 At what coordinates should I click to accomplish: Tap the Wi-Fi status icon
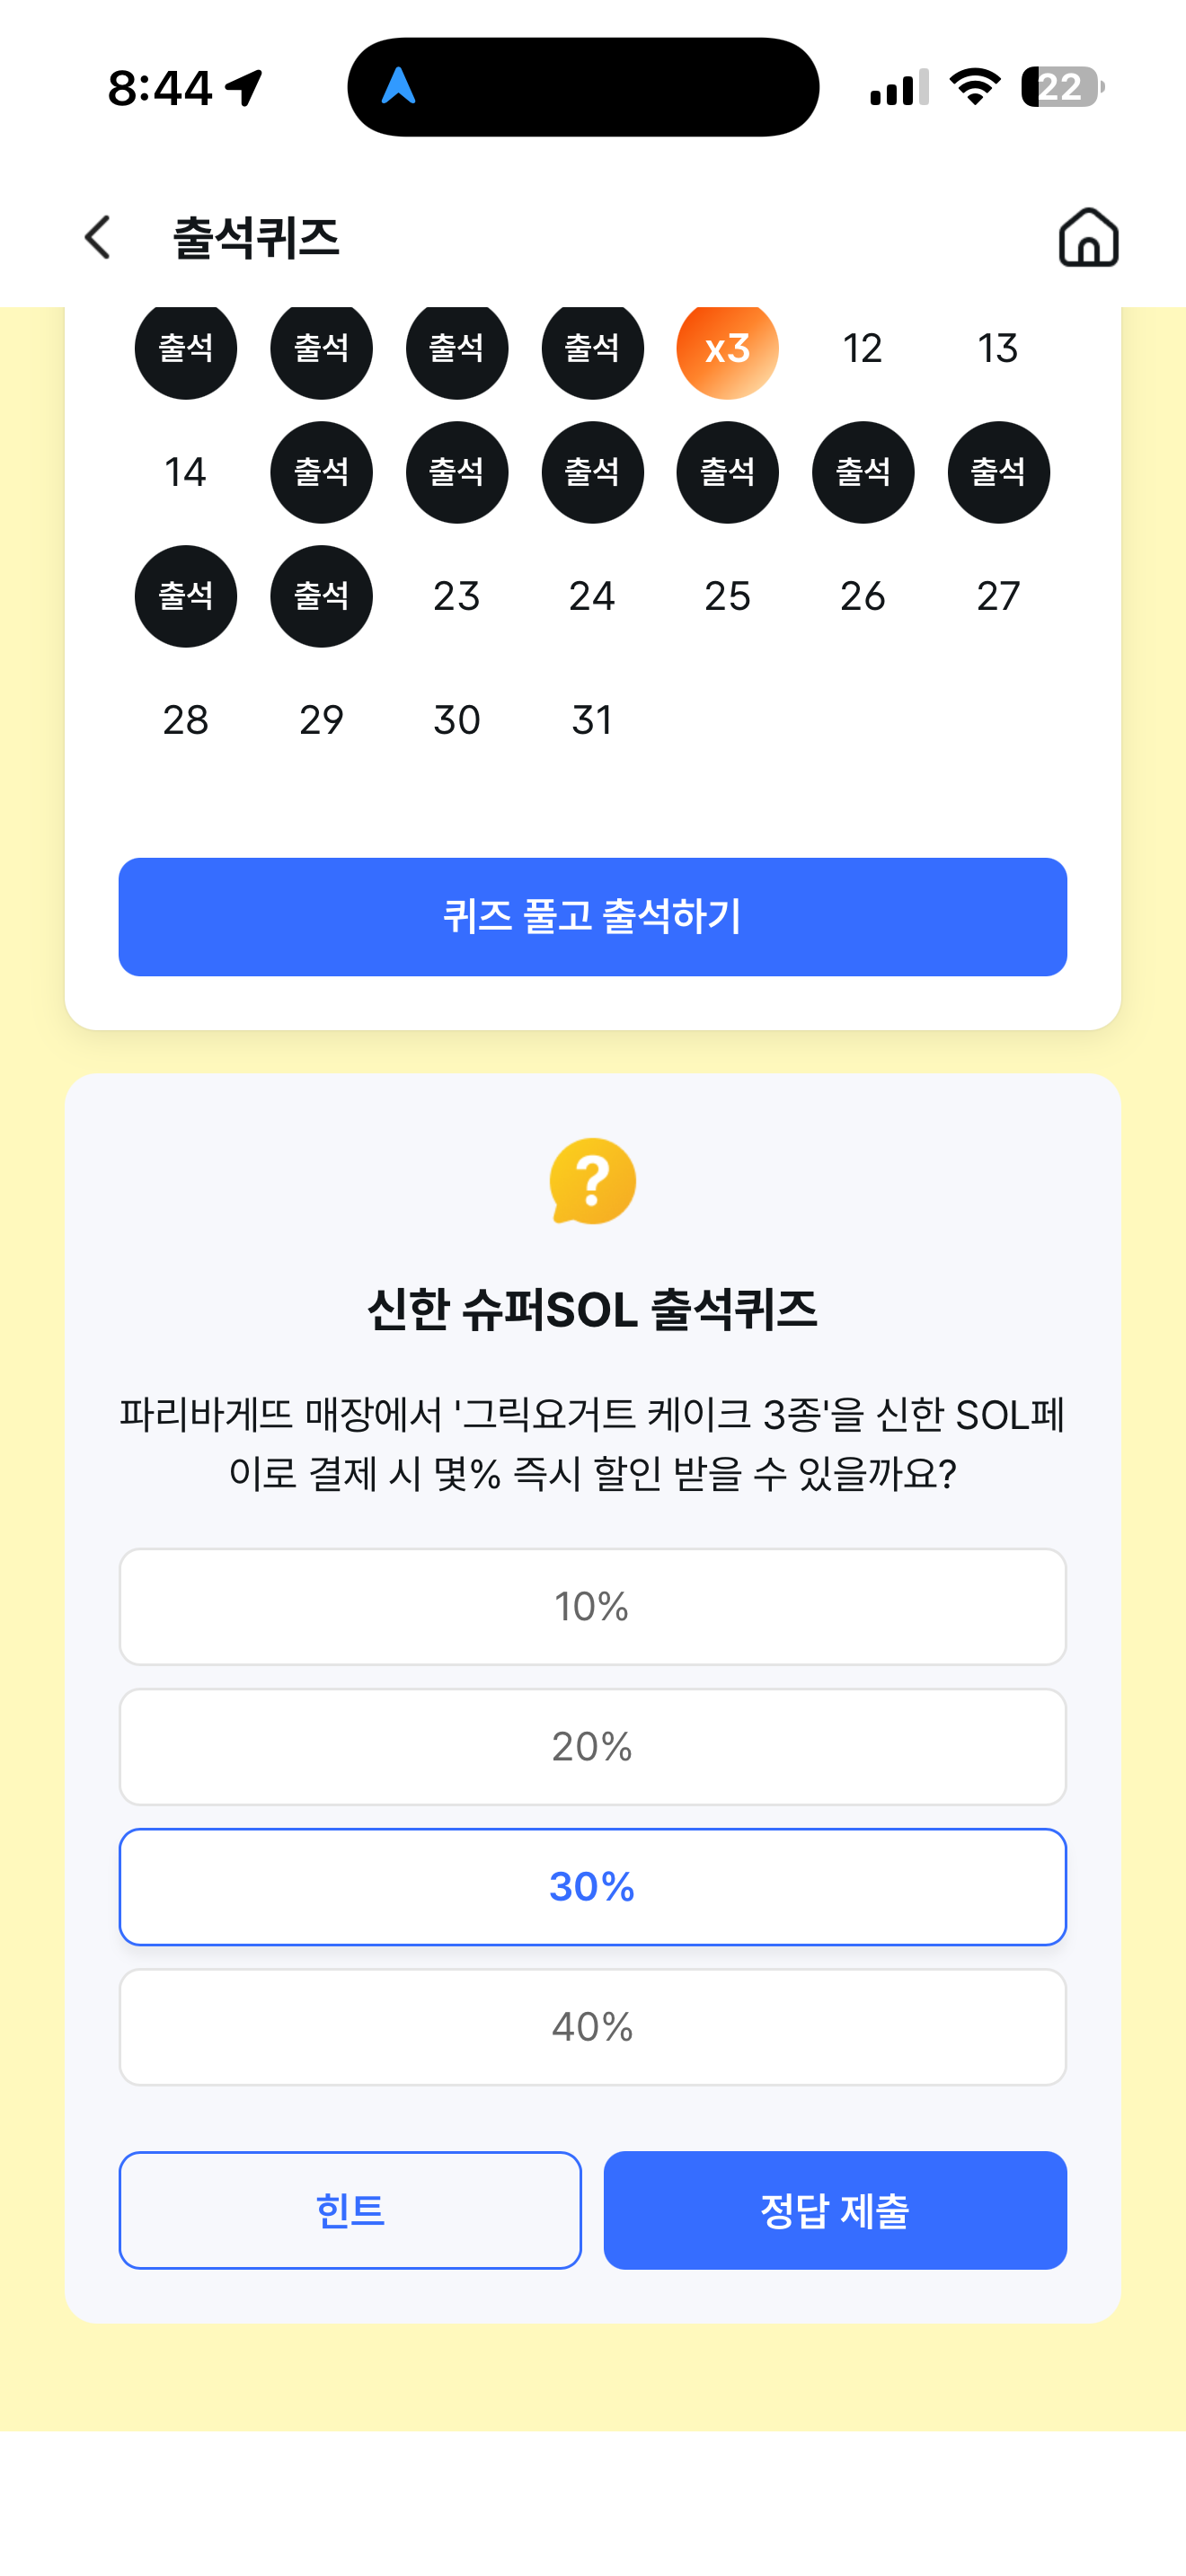click(975, 87)
